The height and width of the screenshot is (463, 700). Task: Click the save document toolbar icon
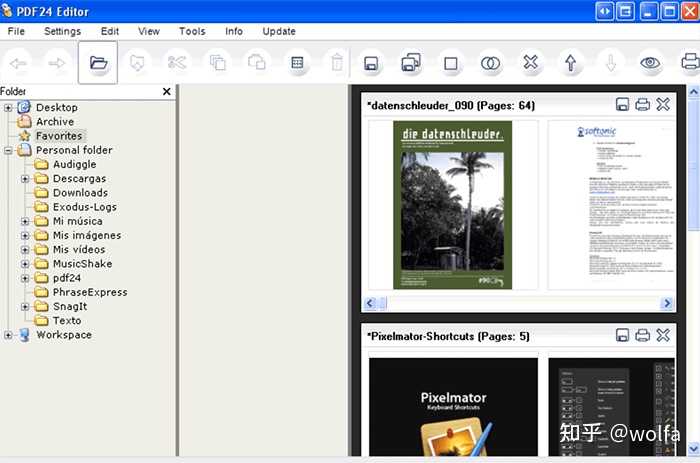click(x=371, y=63)
